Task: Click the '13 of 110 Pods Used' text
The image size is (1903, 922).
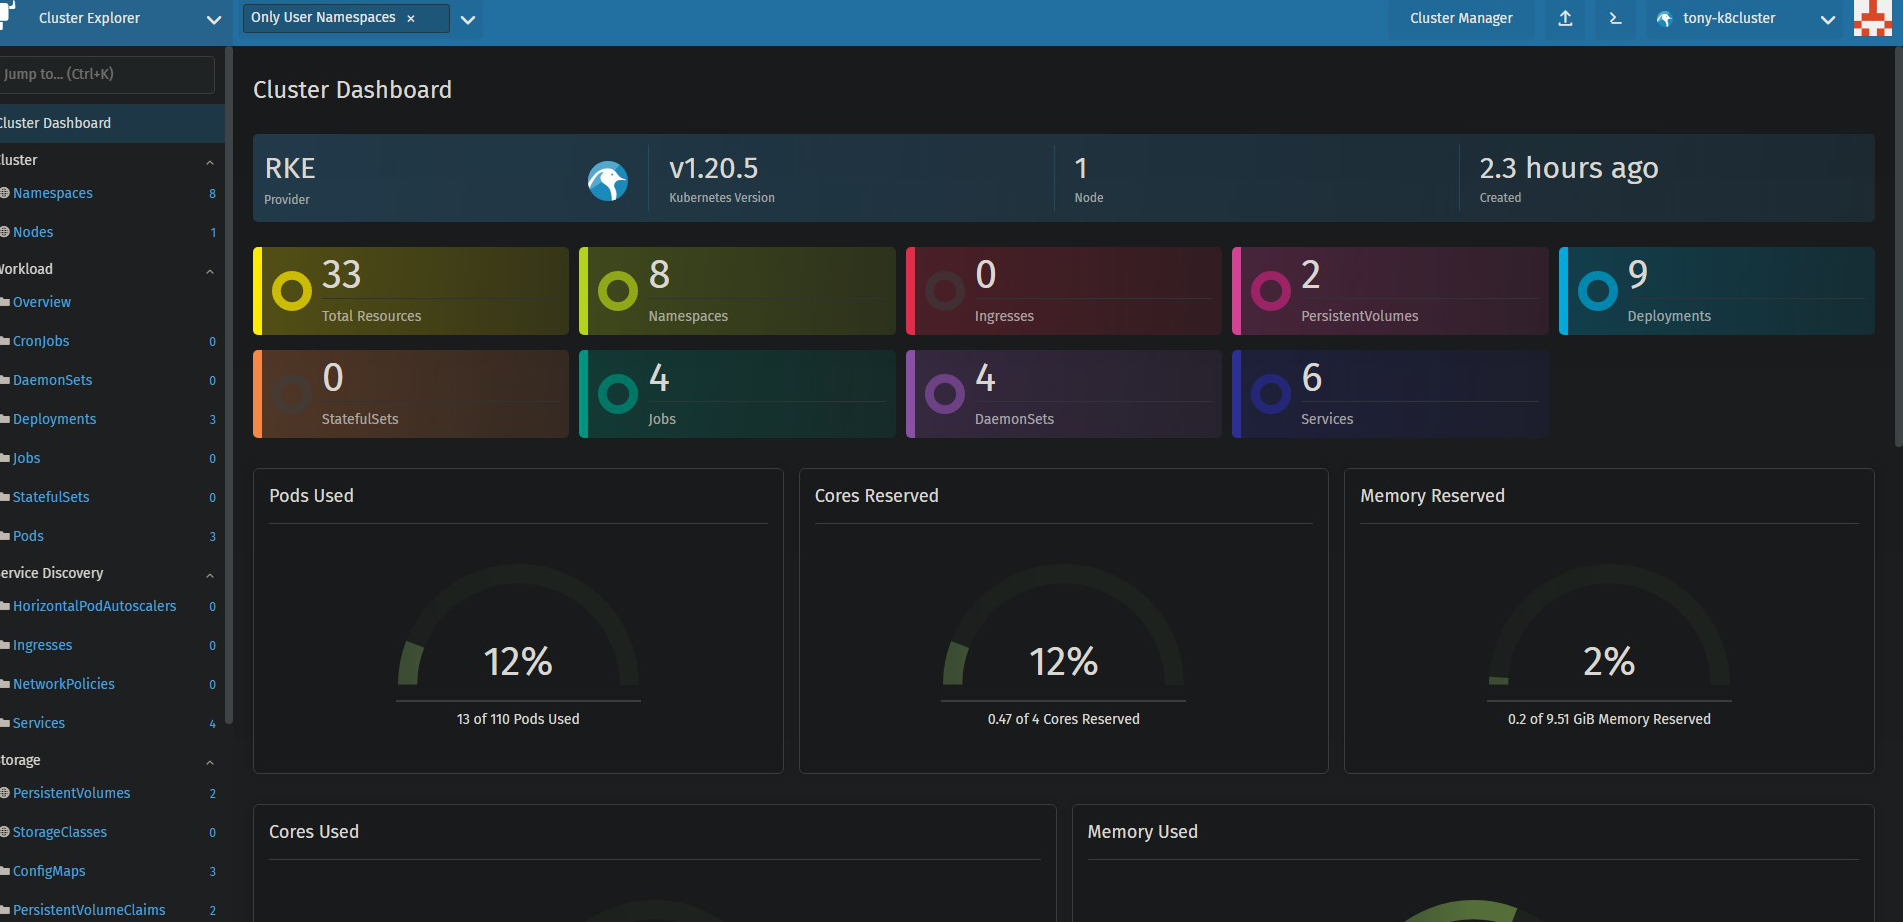Action: tap(518, 719)
